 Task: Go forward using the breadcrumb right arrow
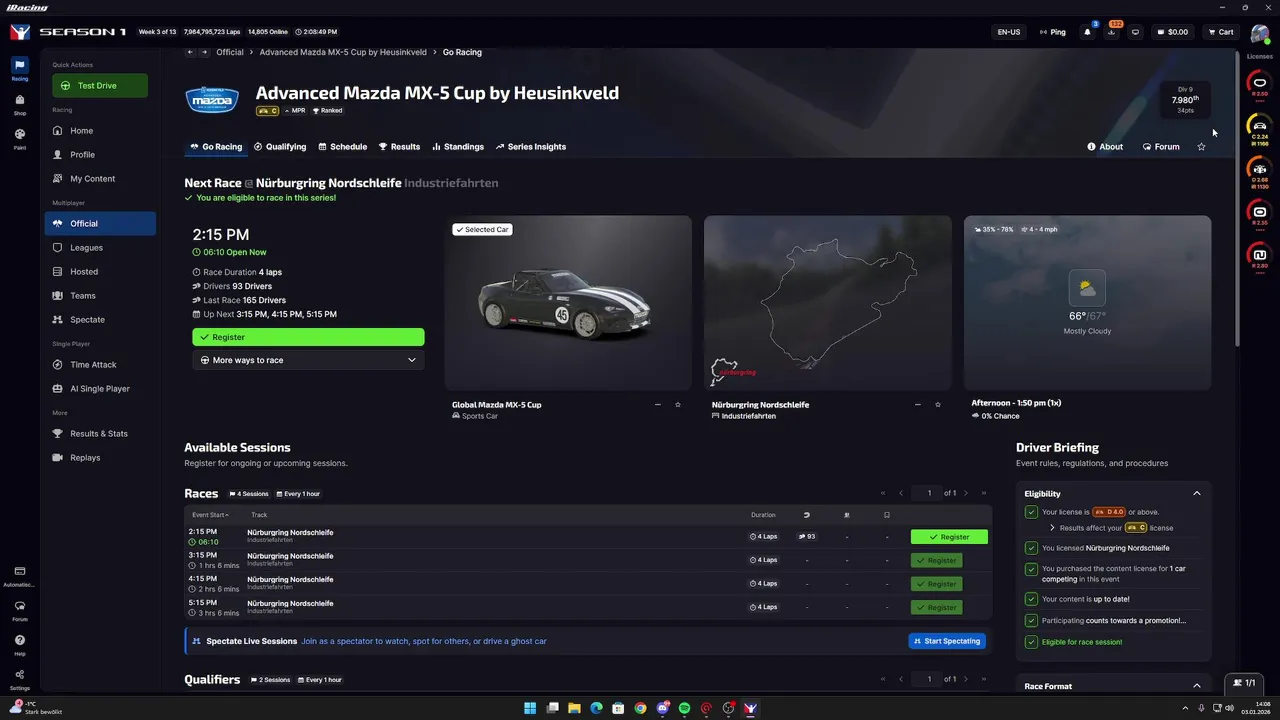(x=204, y=52)
